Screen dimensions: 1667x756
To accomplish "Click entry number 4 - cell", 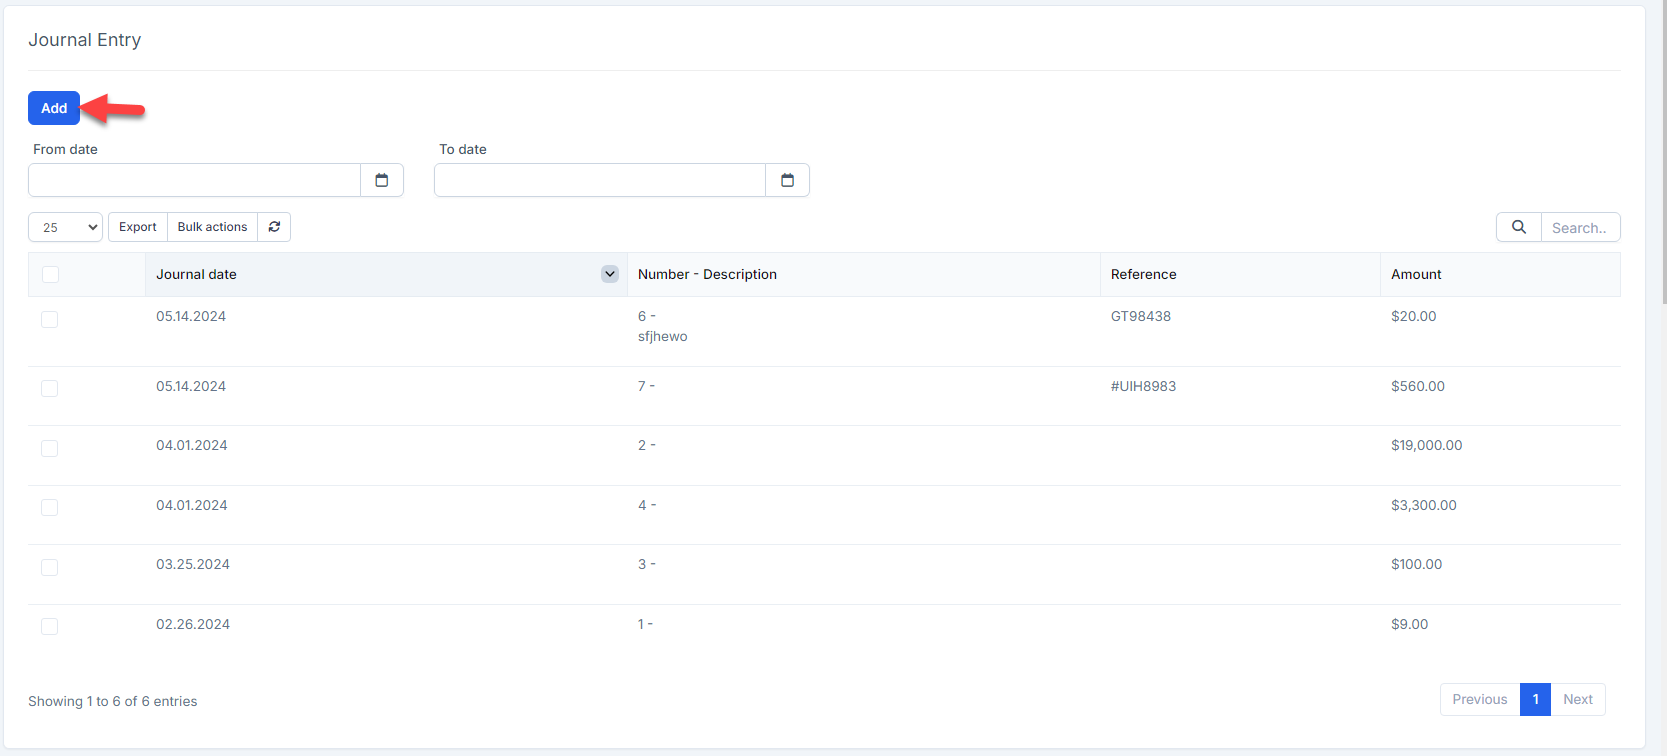I will [x=647, y=505].
